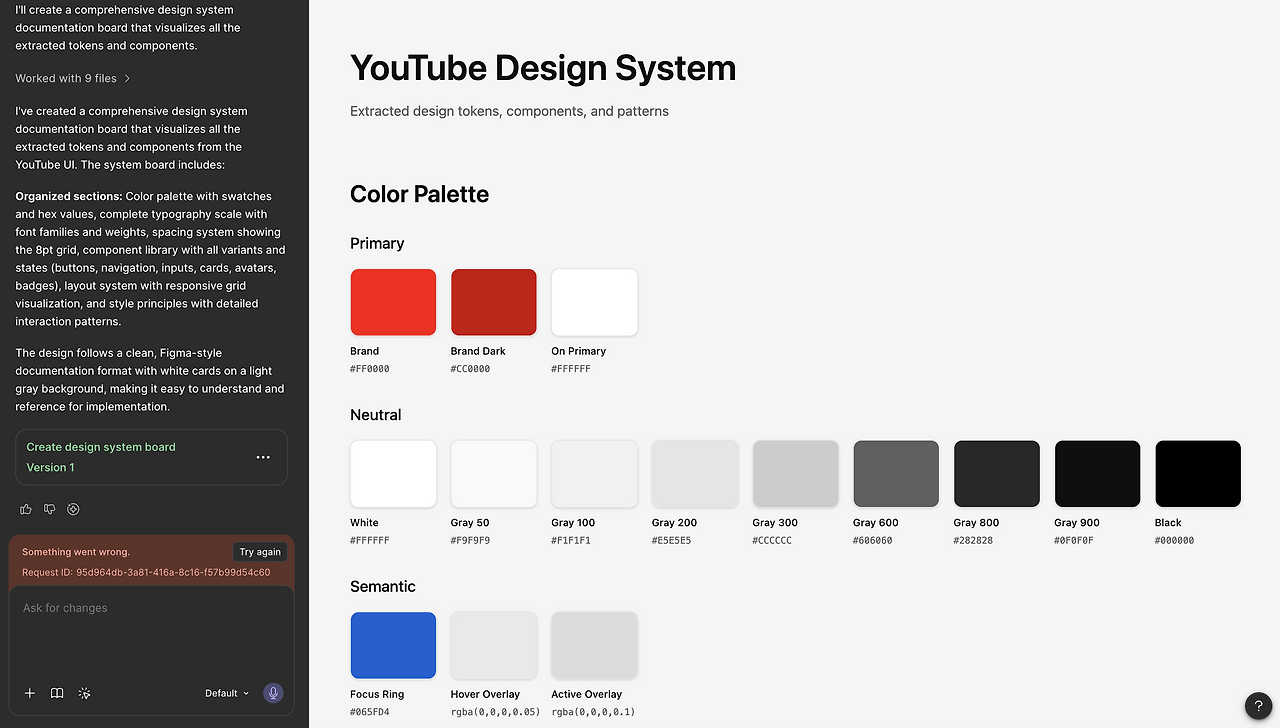Click the Black color swatch

click(1198, 474)
